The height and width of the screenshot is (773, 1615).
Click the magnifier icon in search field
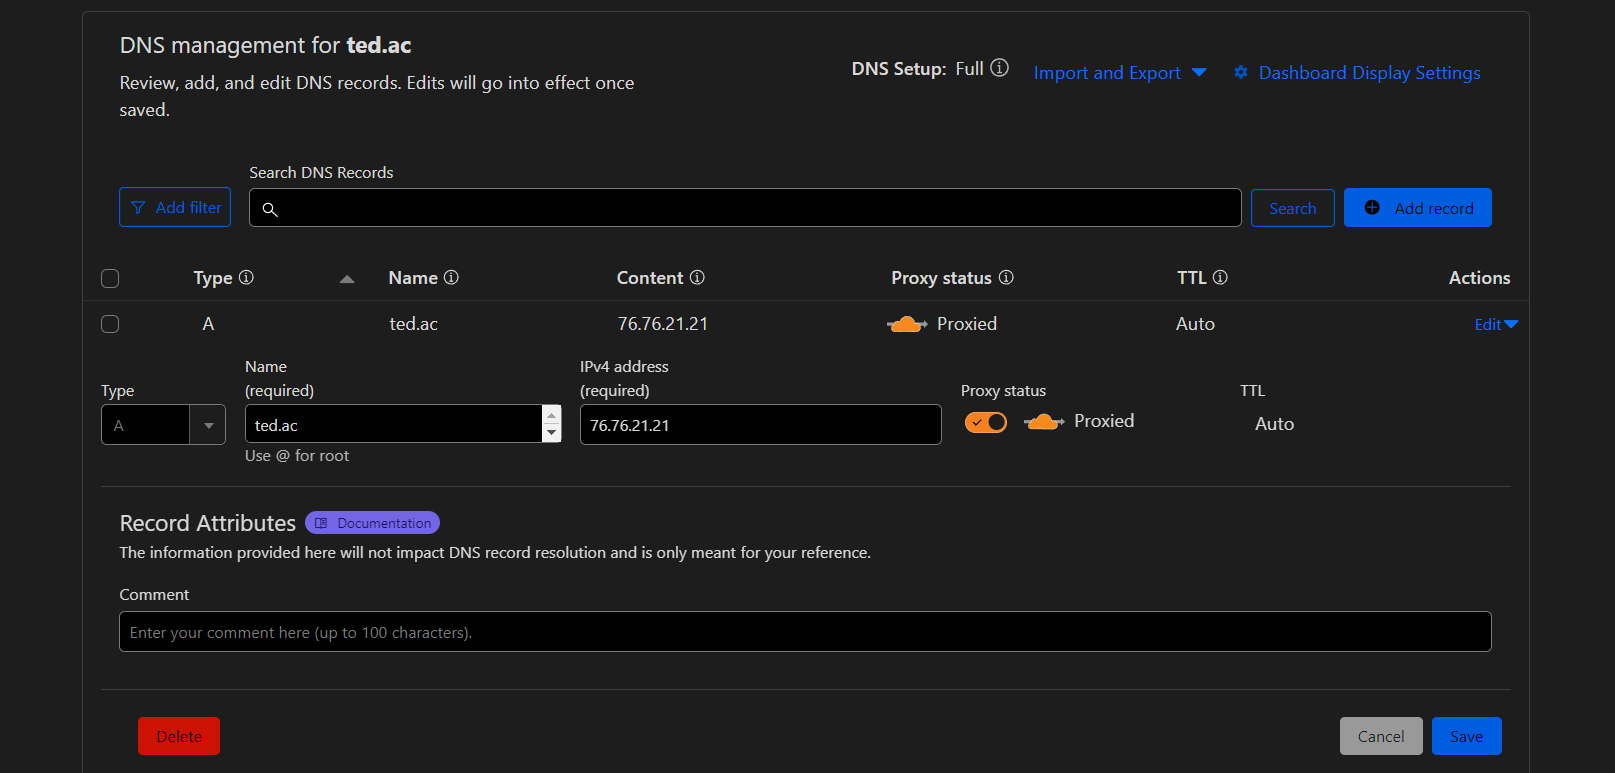tap(270, 209)
